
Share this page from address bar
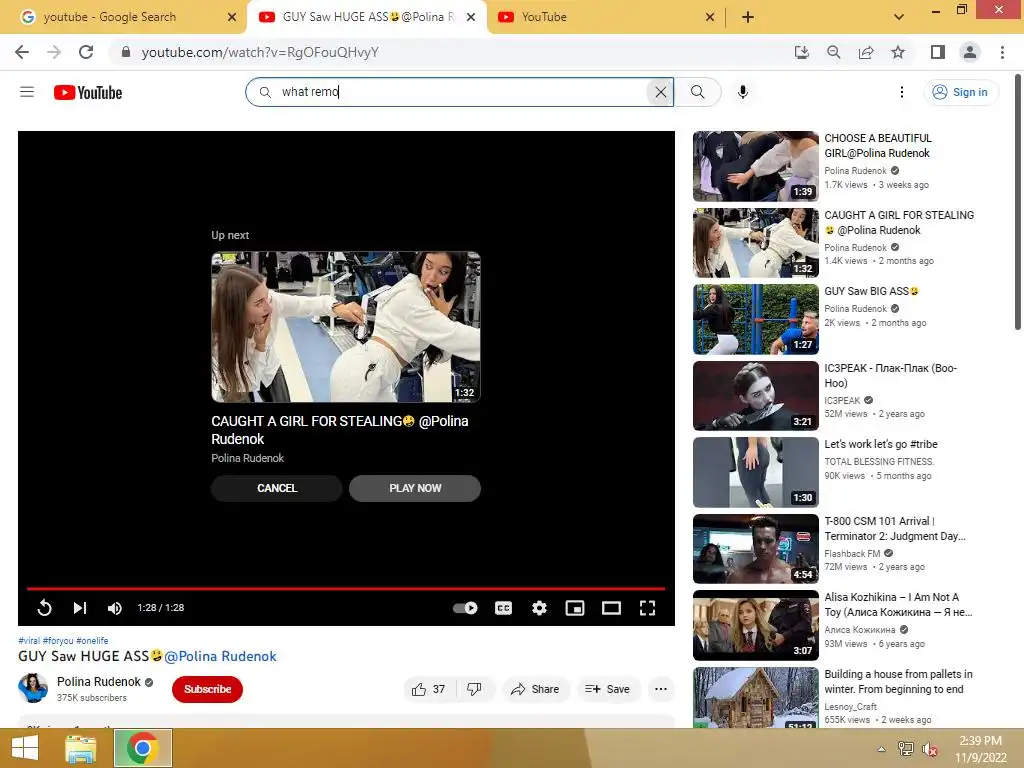866,52
